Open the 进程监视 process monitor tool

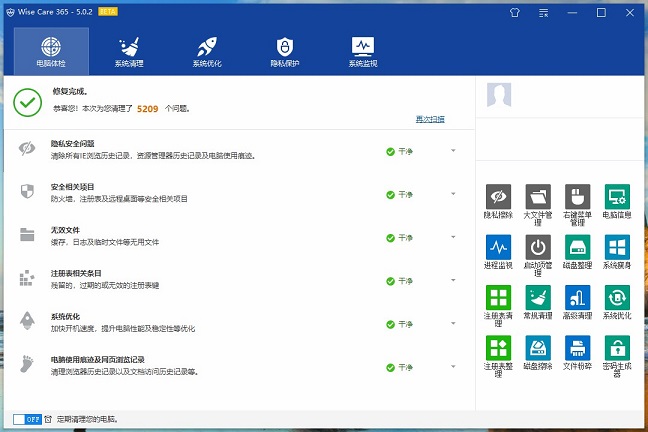[x=498, y=248]
